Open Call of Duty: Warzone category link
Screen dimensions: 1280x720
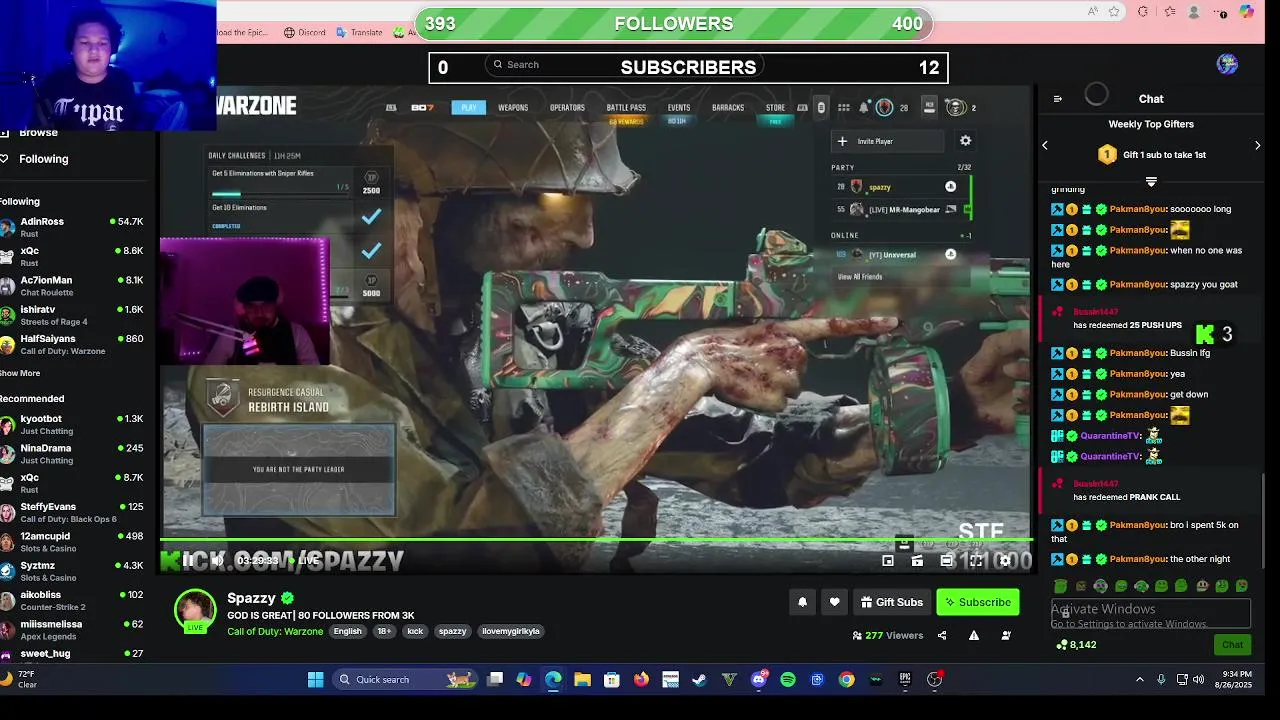click(275, 631)
